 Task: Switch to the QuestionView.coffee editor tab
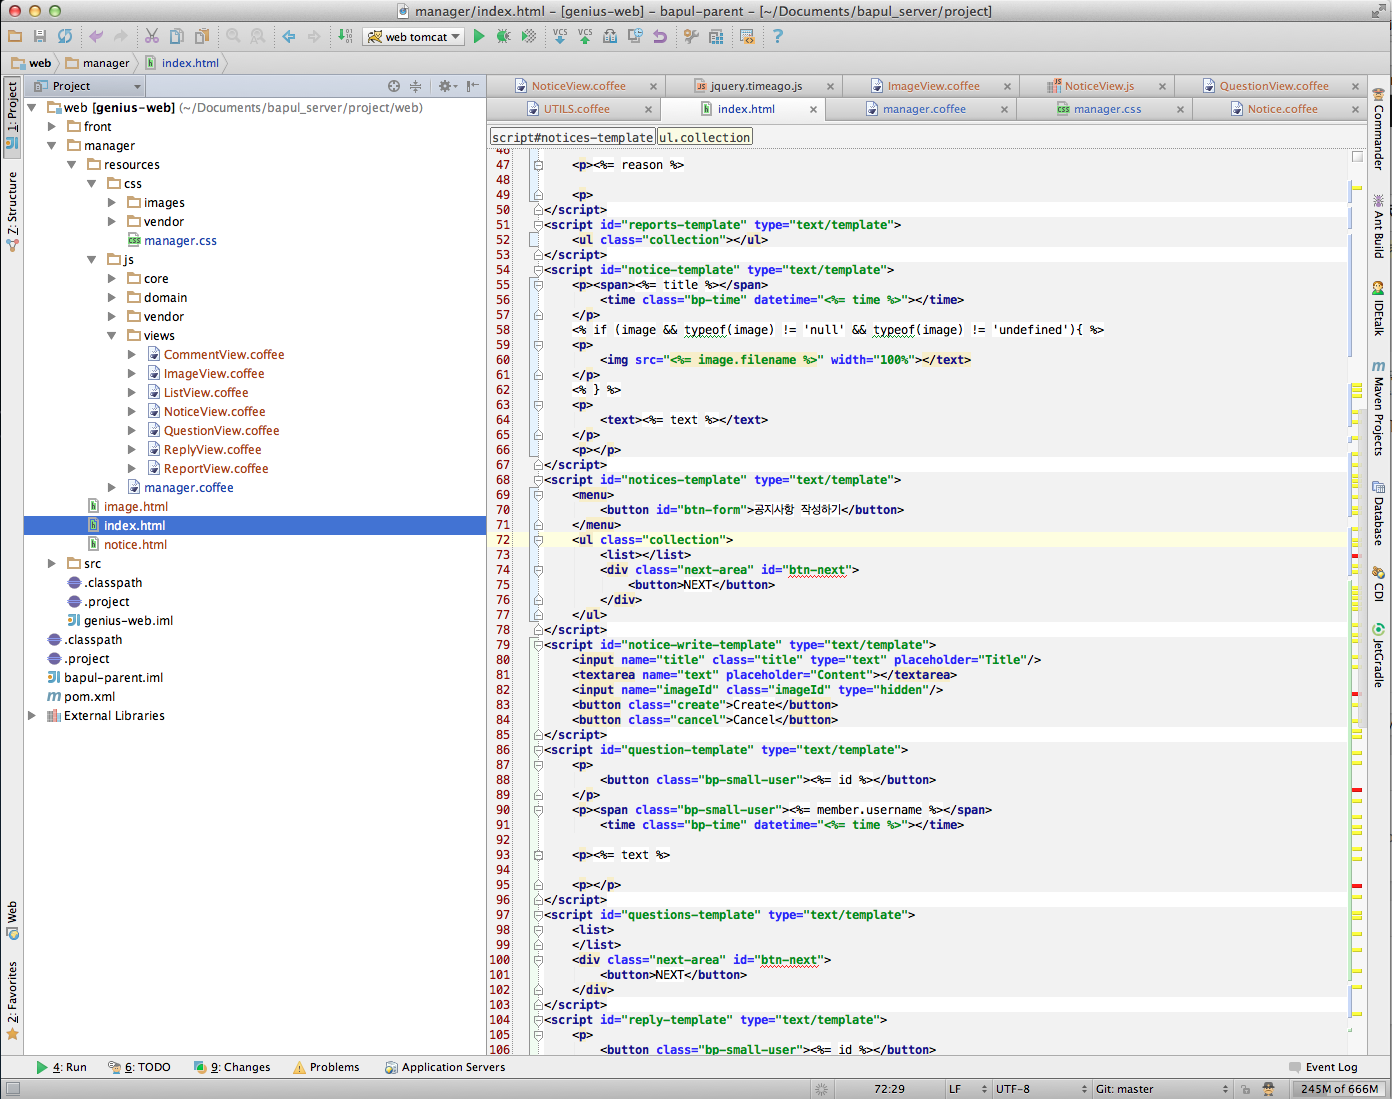pyautogui.click(x=1273, y=86)
